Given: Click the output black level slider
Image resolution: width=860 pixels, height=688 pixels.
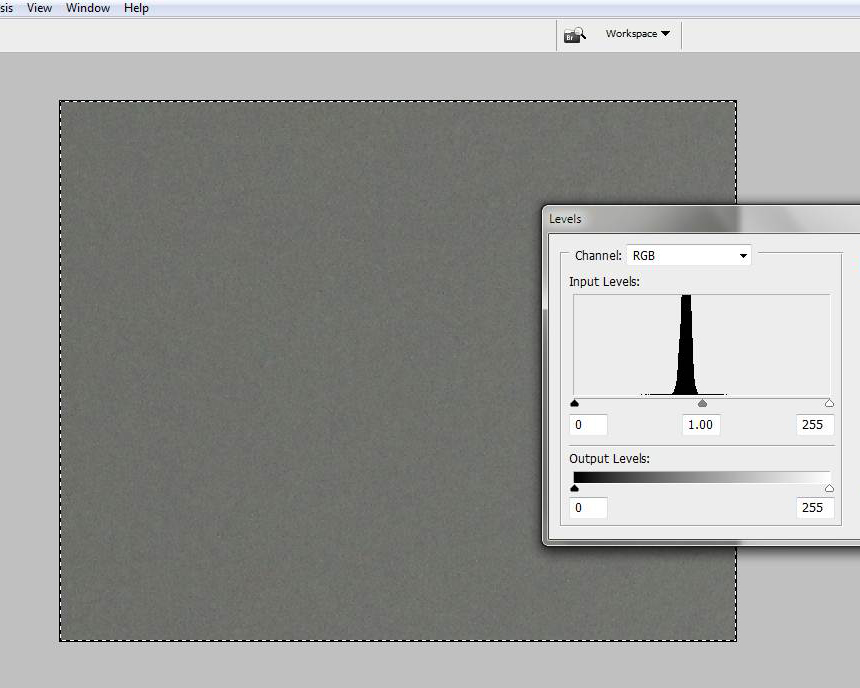Looking at the screenshot, I should [x=574, y=488].
